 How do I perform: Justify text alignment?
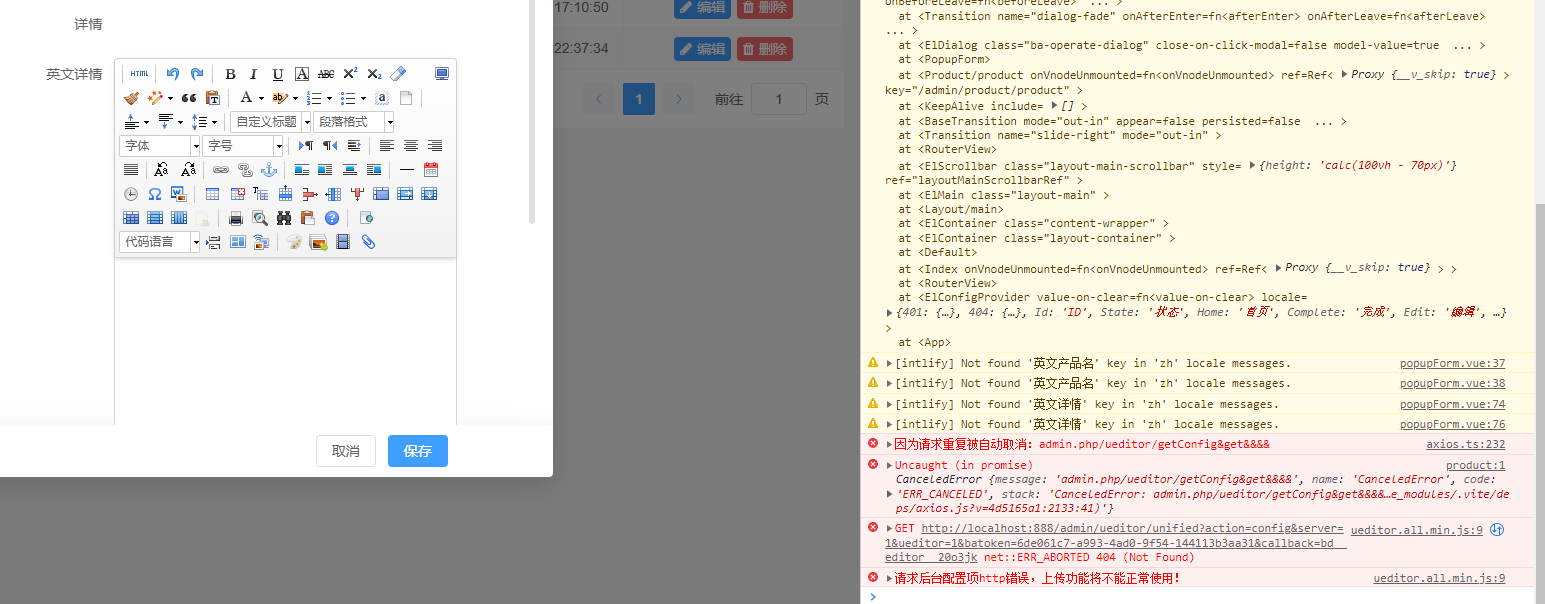click(131, 170)
